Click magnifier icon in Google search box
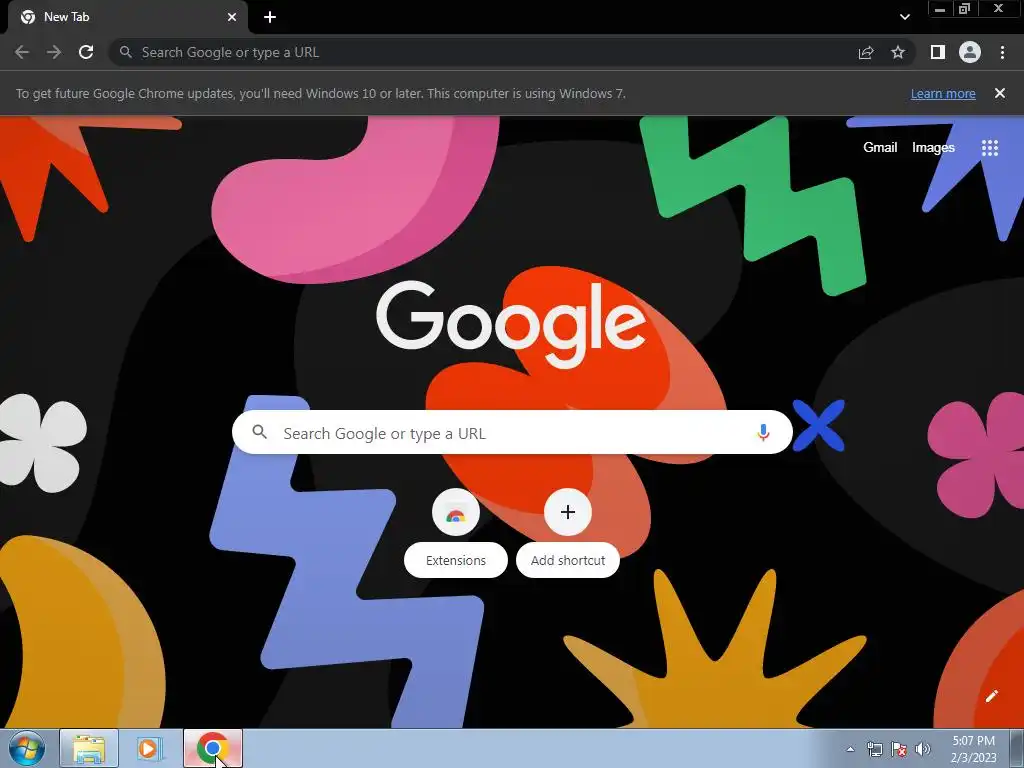 tap(259, 432)
